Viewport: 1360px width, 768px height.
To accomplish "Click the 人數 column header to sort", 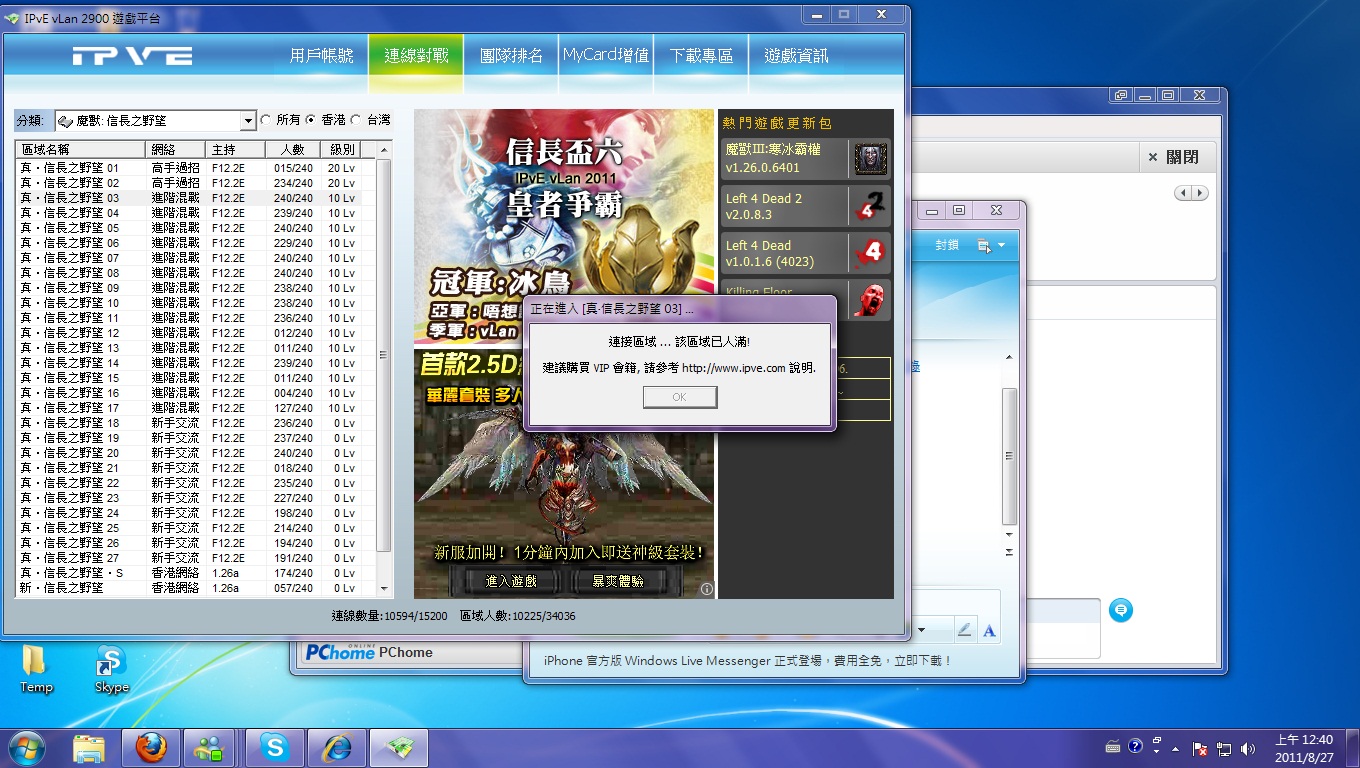I will pyautogui.click(x=293, y=149).
